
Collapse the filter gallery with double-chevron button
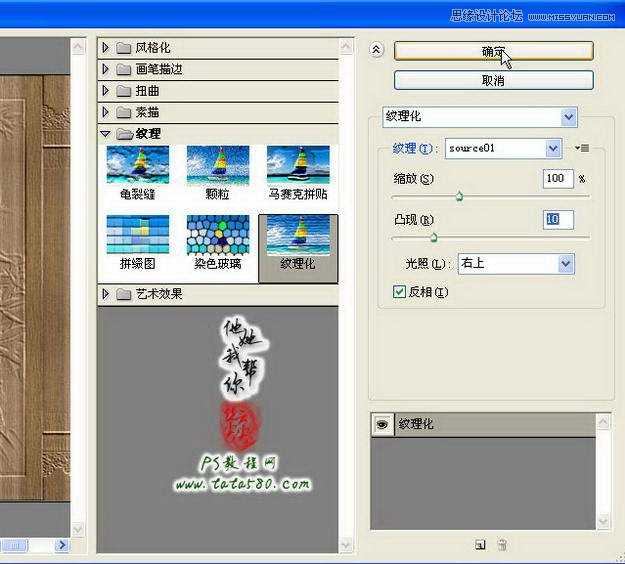[x=376, y=50]
